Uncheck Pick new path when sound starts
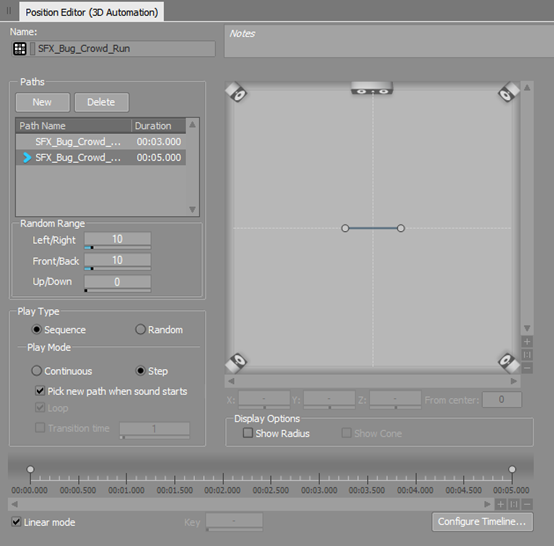Screen dimensions: 554x546 [40, 391]
